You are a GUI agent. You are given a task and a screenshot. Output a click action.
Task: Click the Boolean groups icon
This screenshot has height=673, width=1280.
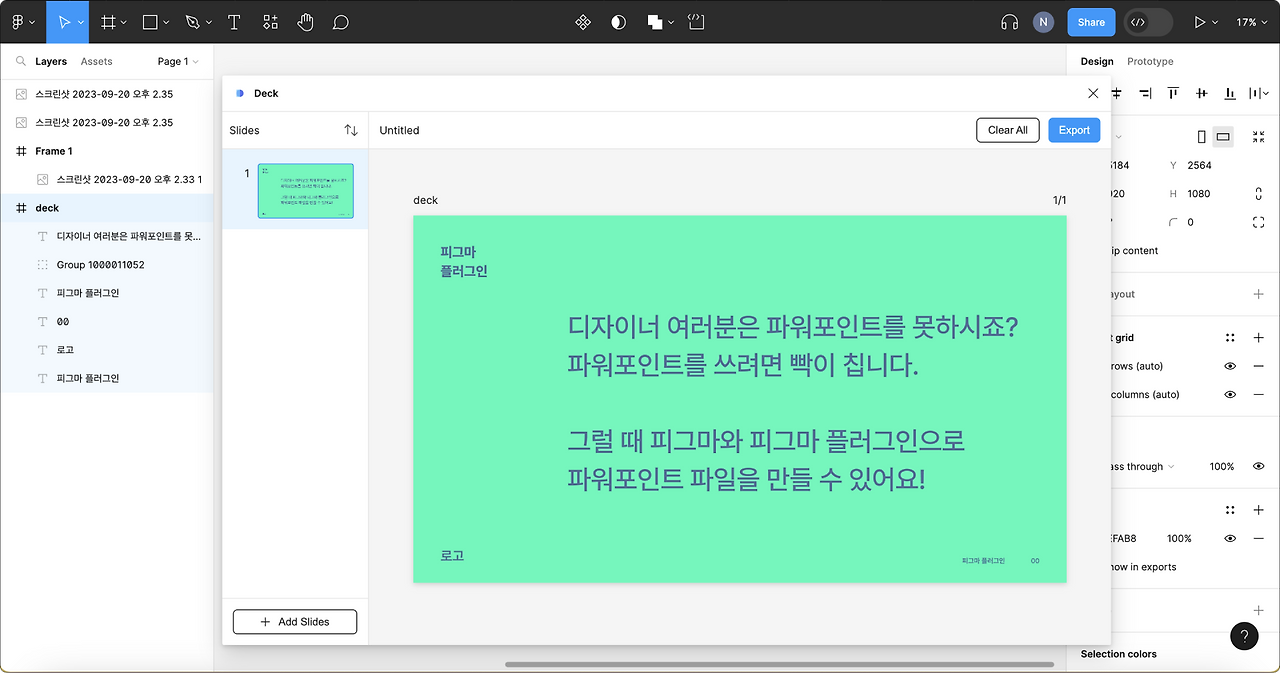click(x=654, y=21)
